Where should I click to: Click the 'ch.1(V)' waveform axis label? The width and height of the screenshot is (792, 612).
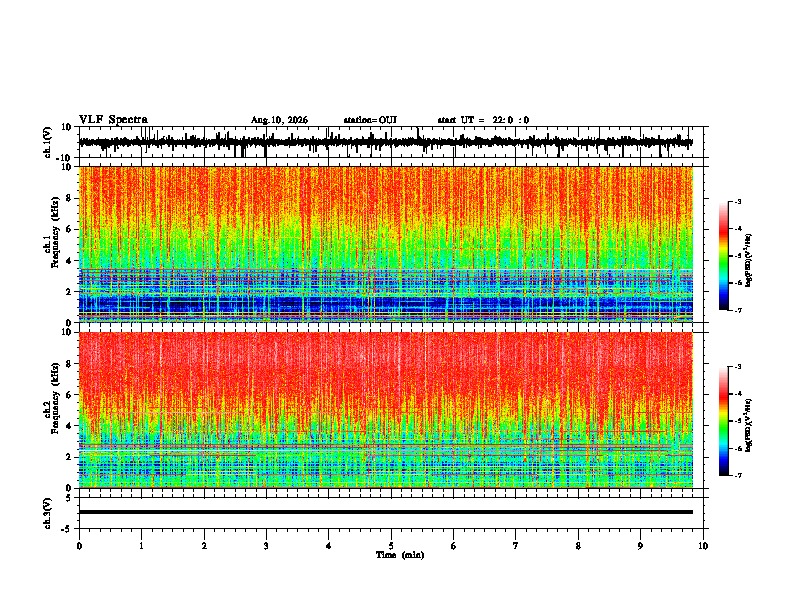pyautogui.click(x=48, y=142)
